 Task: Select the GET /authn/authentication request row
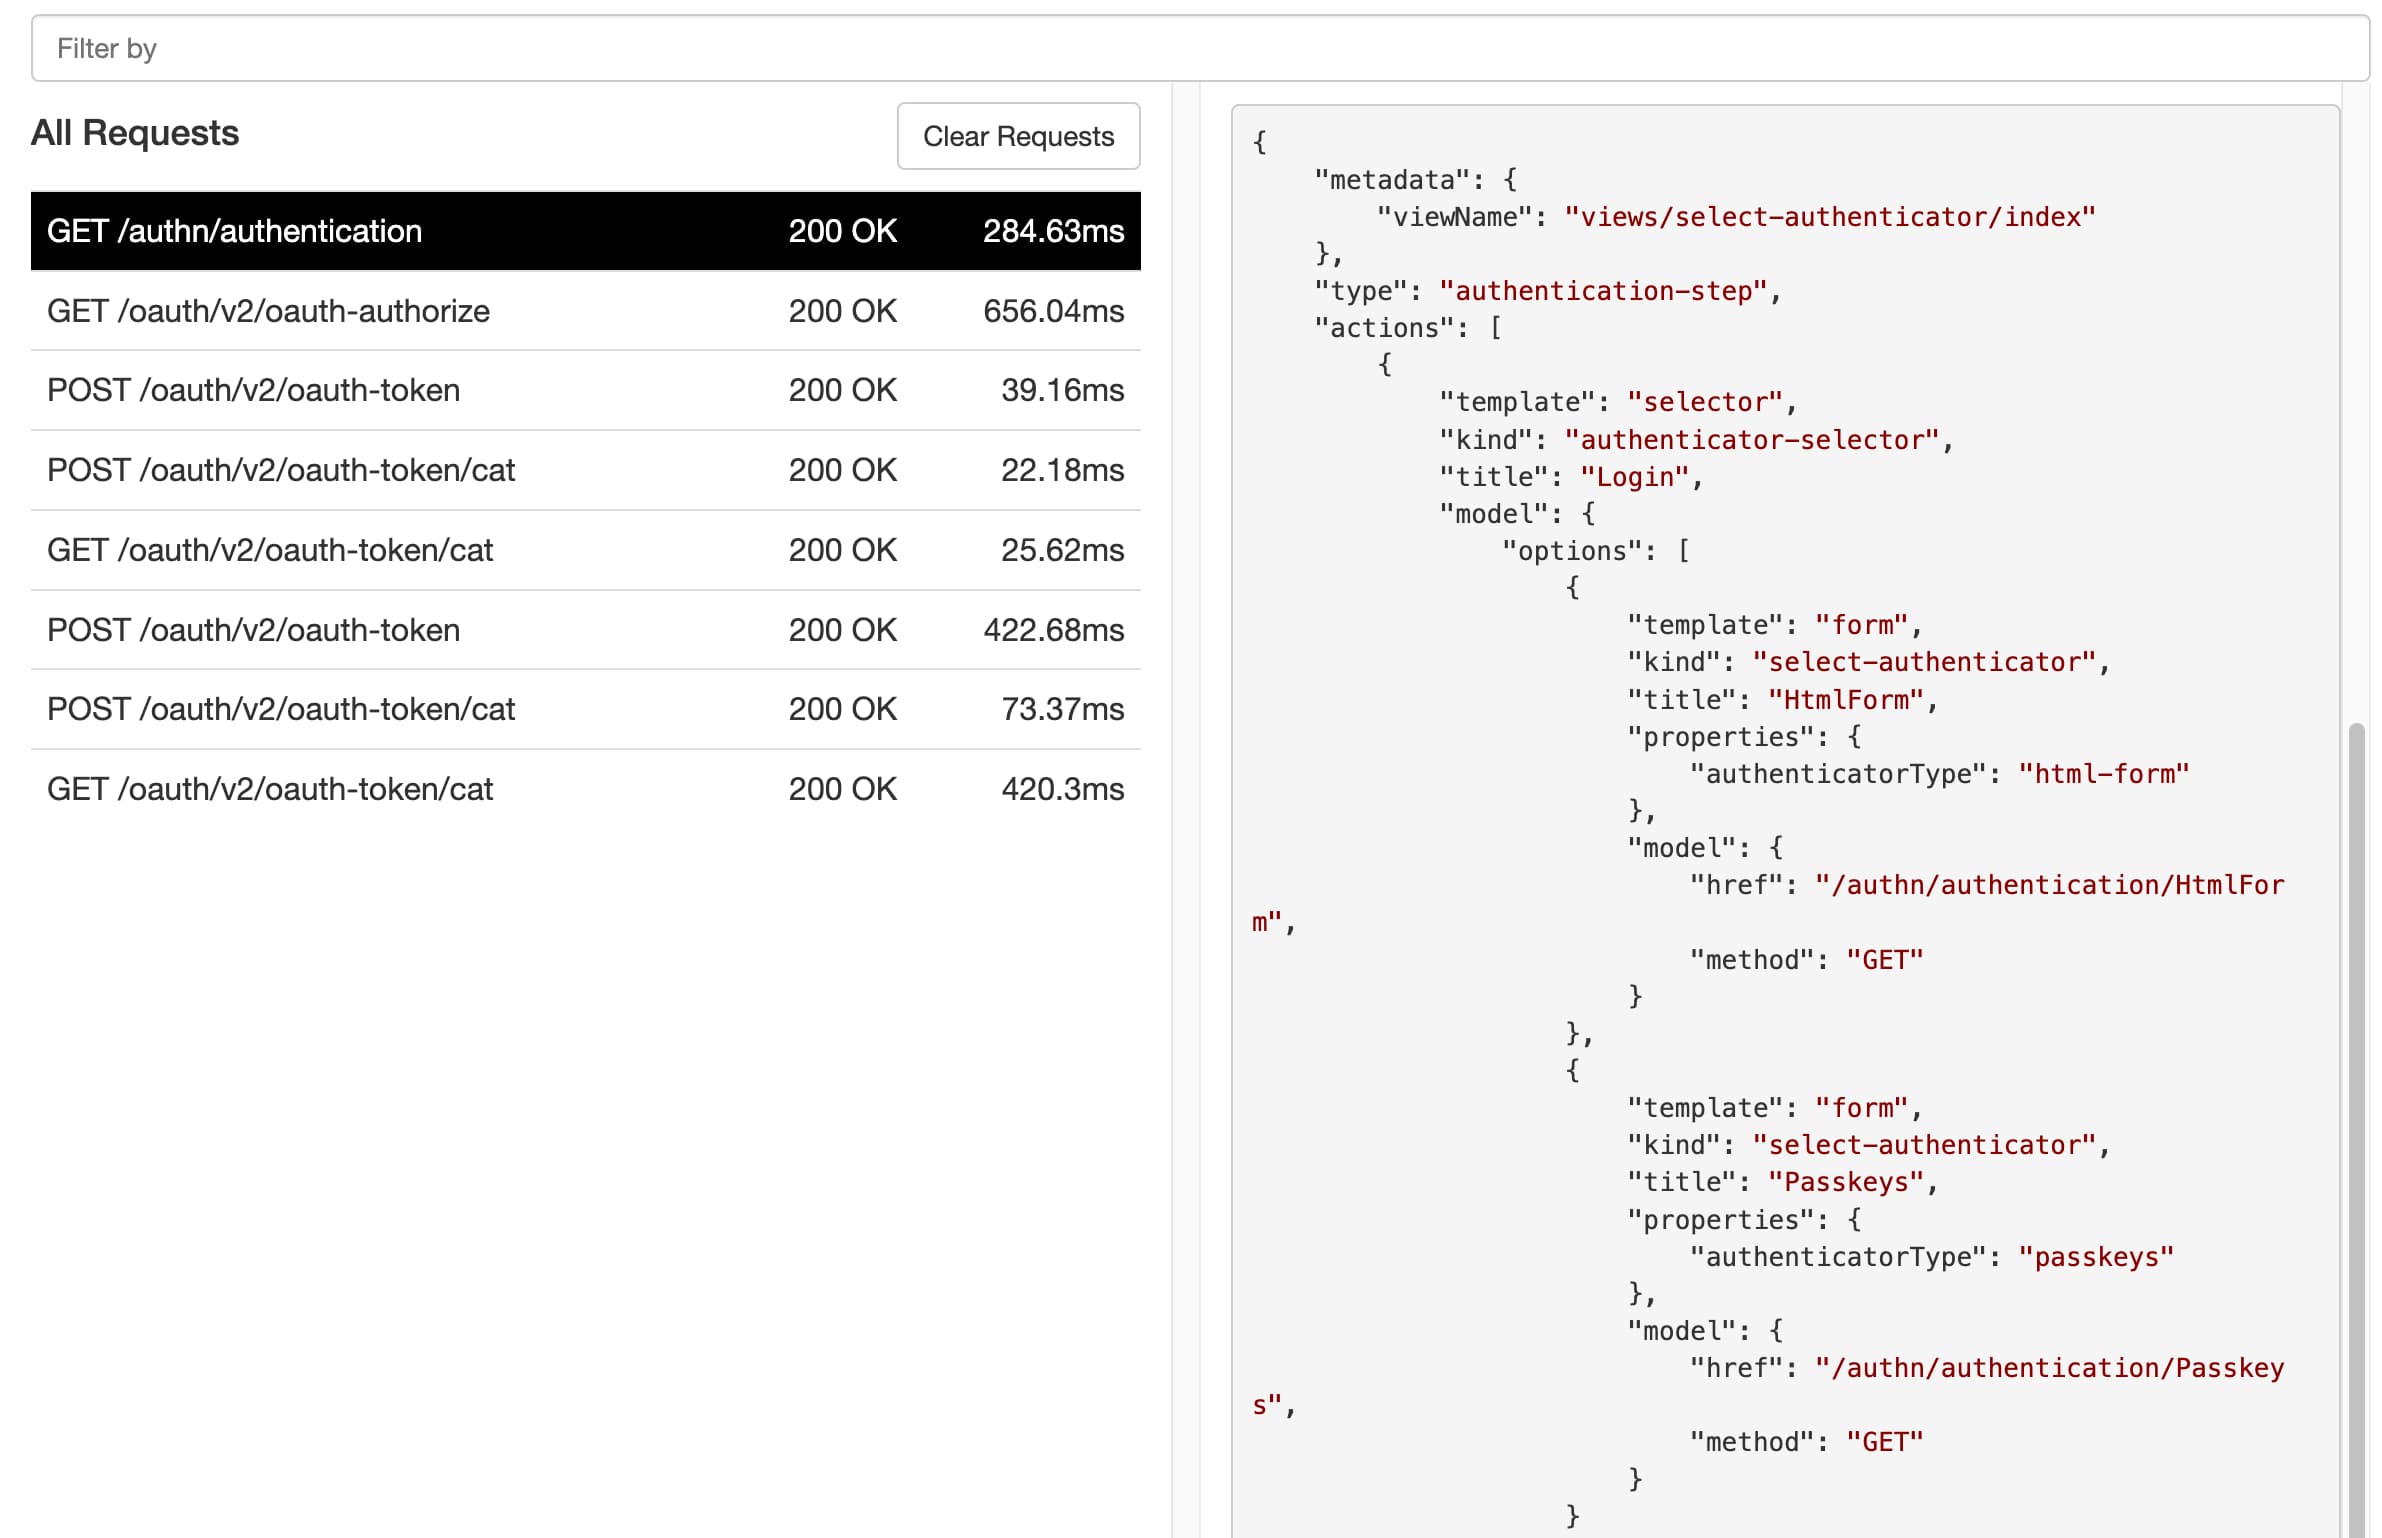coord(585,231)
